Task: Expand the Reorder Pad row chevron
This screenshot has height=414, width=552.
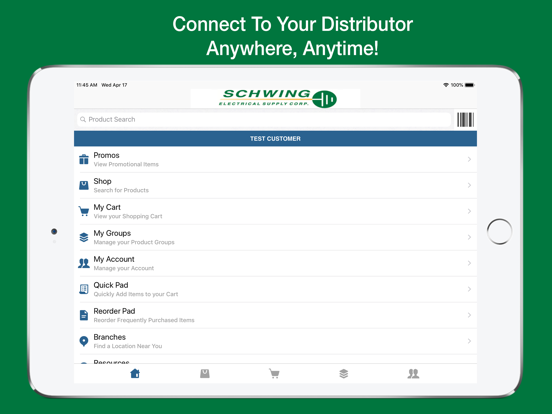Action: pyautogui.click(x=469, y=315)
